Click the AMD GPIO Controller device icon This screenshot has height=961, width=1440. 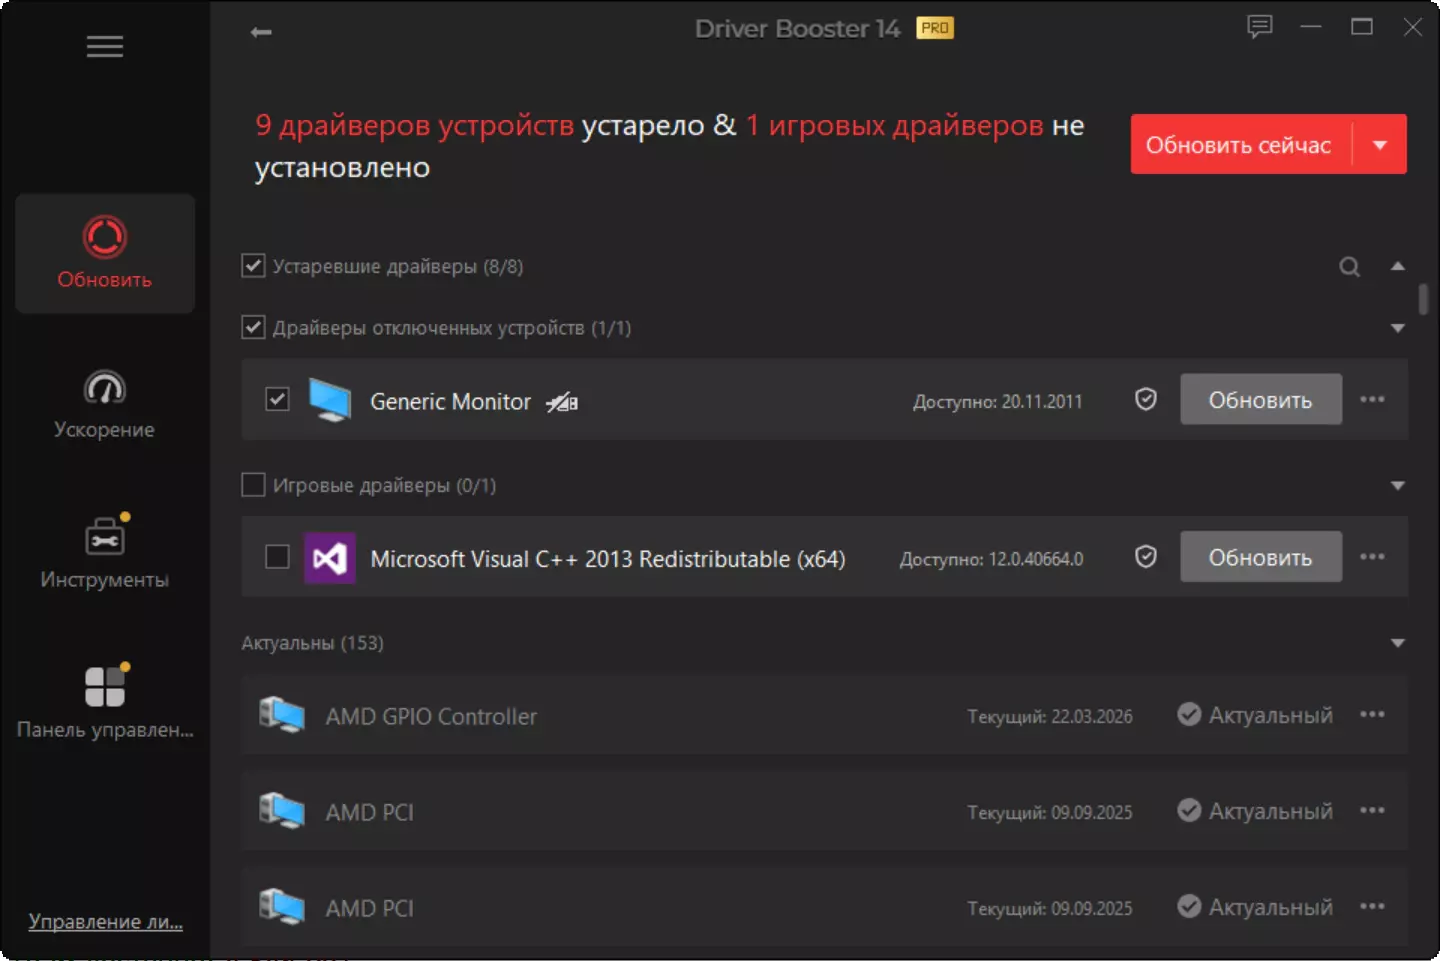point(282,715)
